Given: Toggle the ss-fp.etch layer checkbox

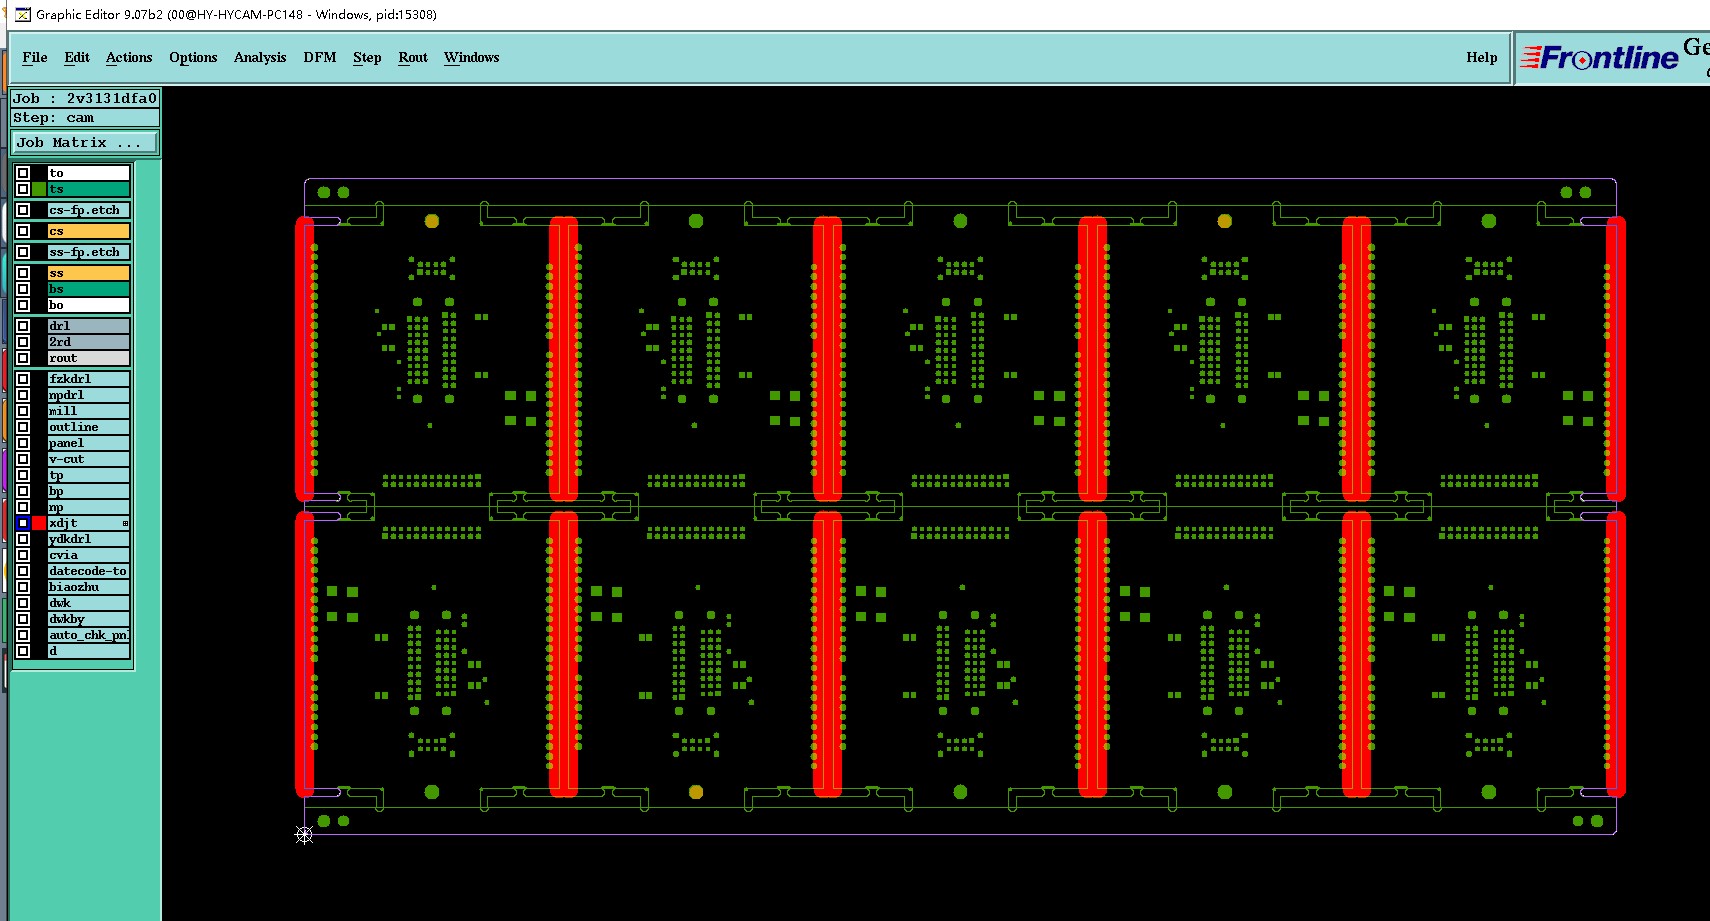Looking at the screenshot, I should (23, 252).
